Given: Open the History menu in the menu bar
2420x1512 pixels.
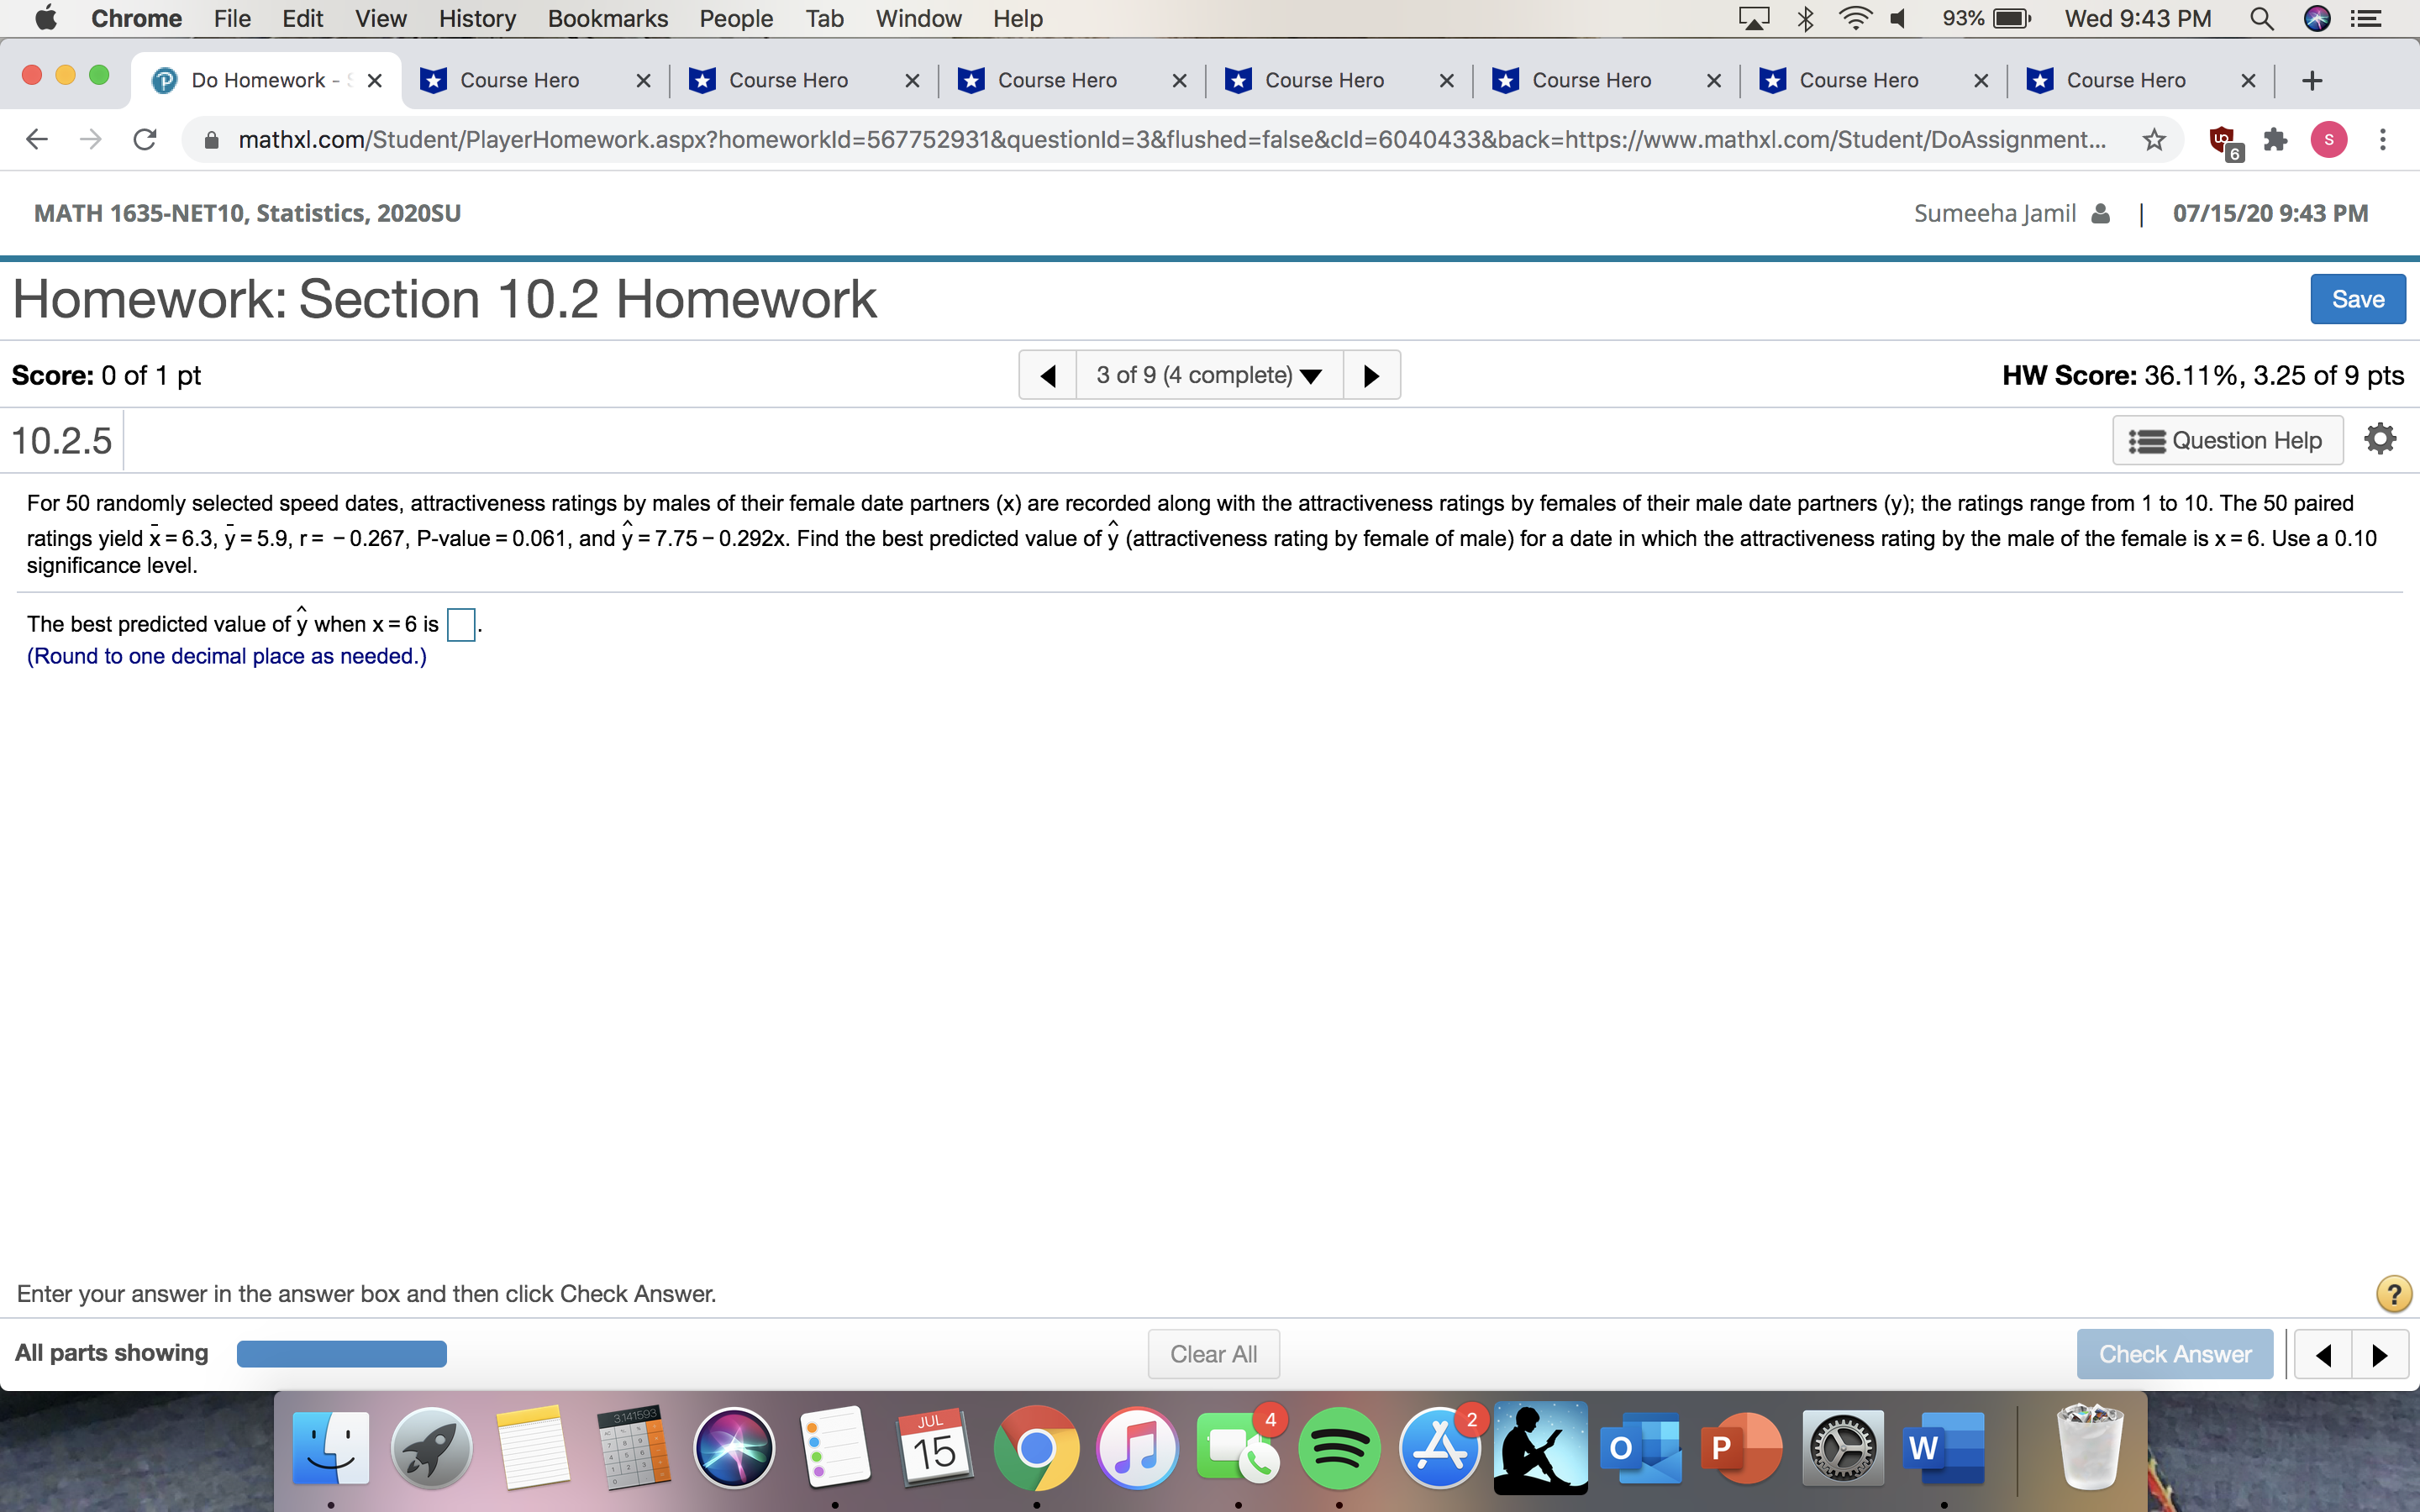Looking at the screenshot, I should (x=476, y=18).
